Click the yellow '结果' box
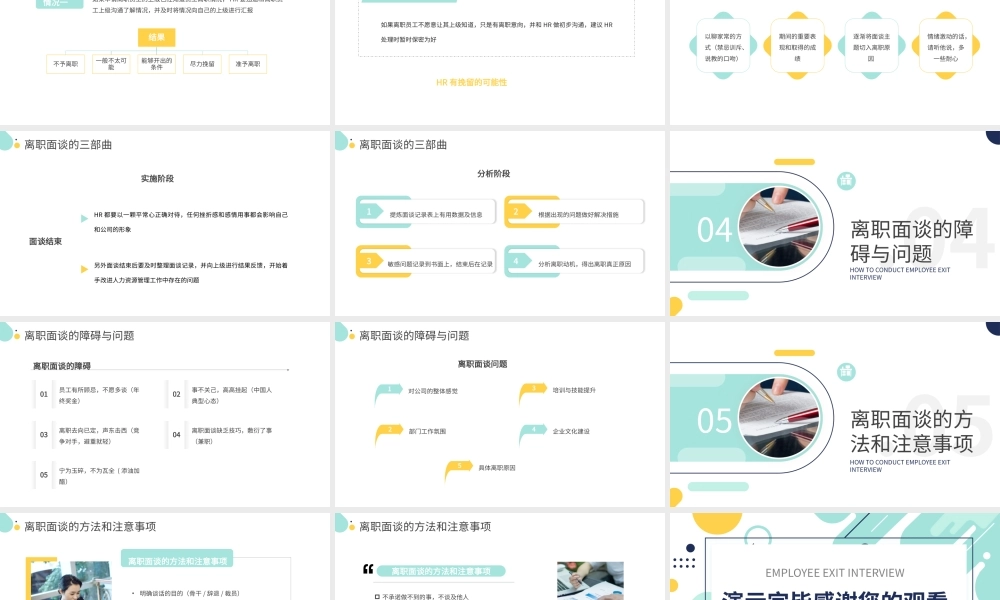Image resolution: width=1000 pixels, height=600 pixels. pos(156,37)
